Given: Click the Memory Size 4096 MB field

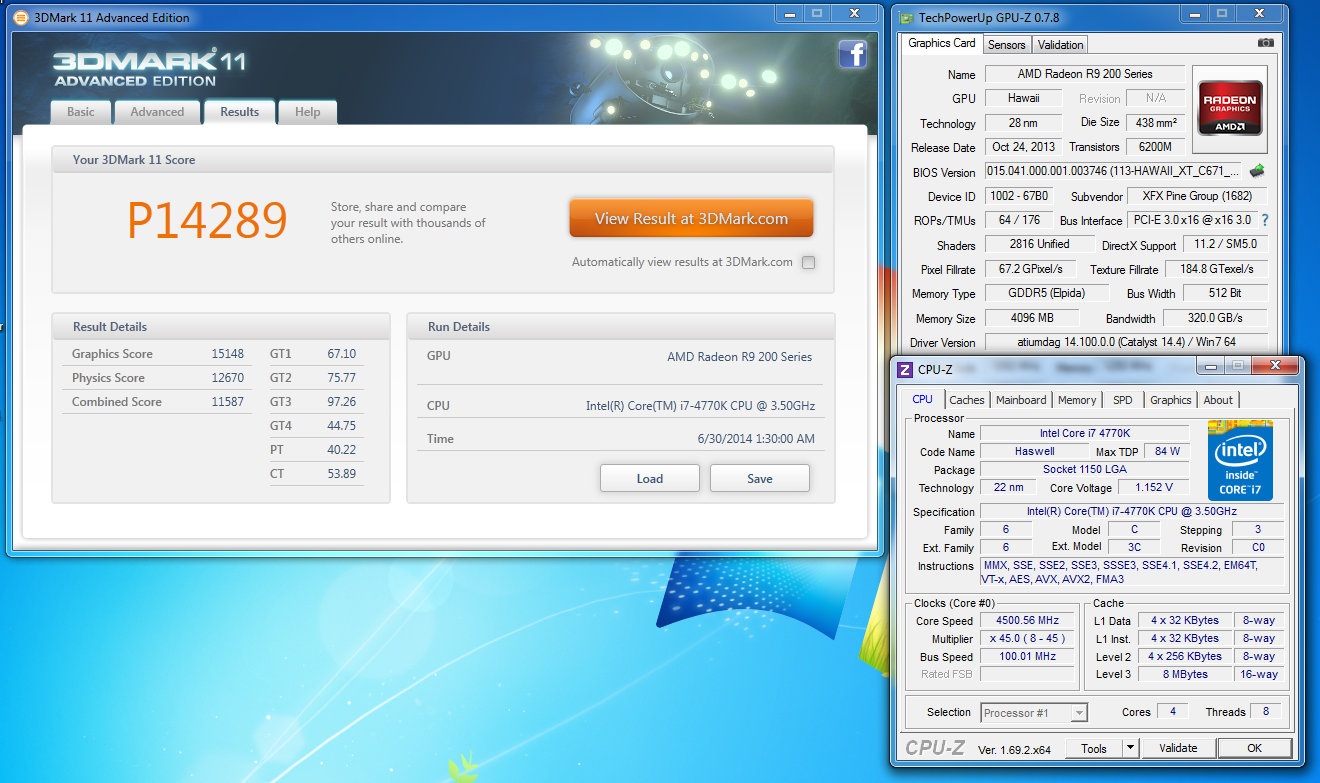Looking at the screenshot, I should coord(1033,318).
